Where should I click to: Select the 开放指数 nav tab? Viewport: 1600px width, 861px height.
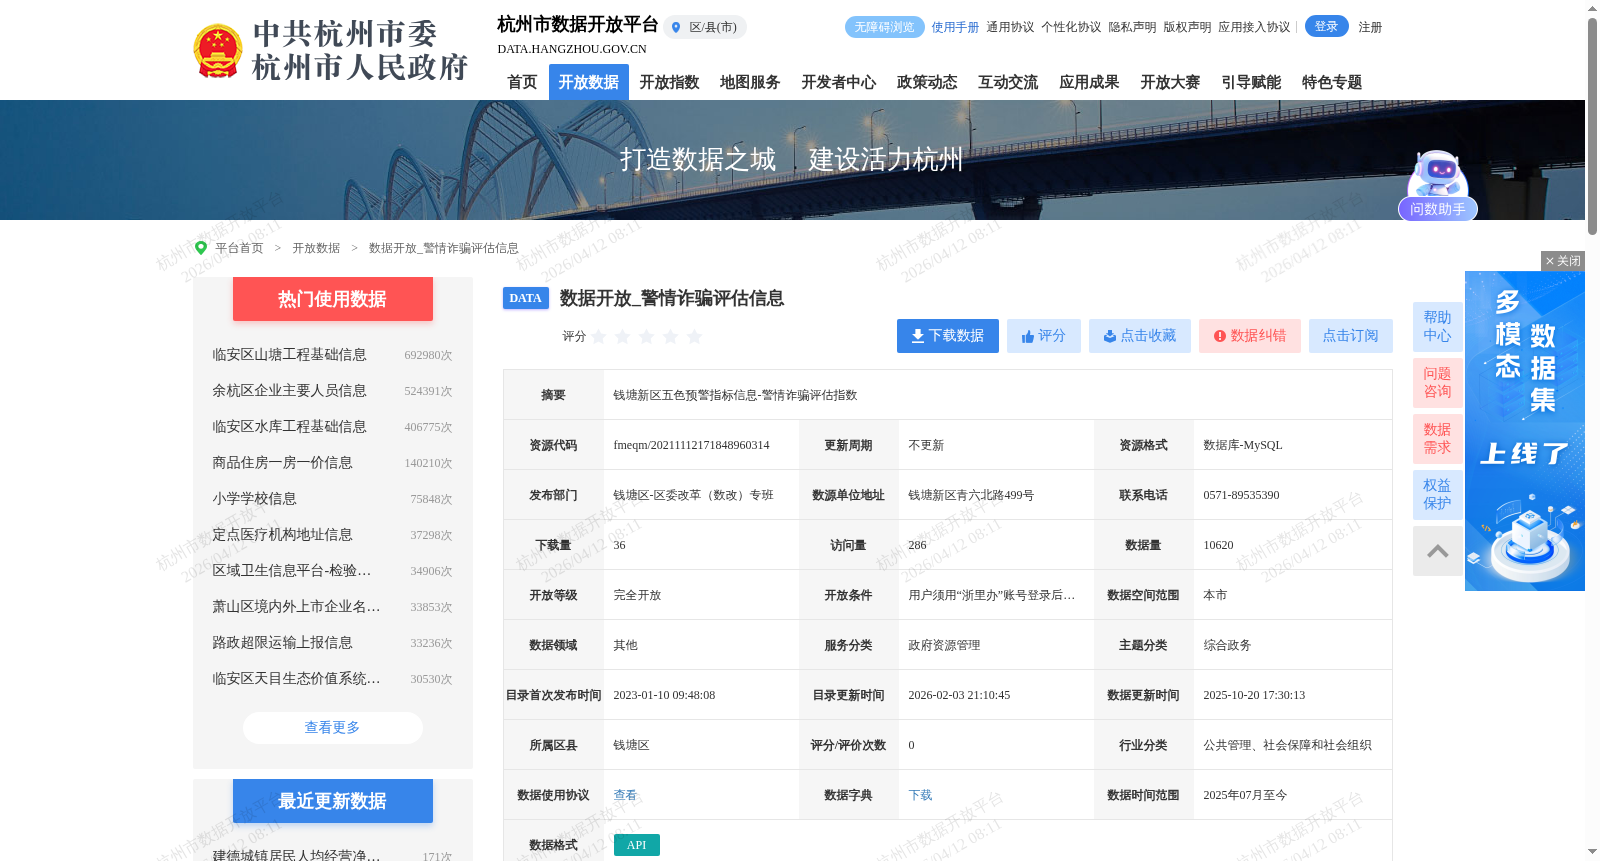tap(669, 82)
